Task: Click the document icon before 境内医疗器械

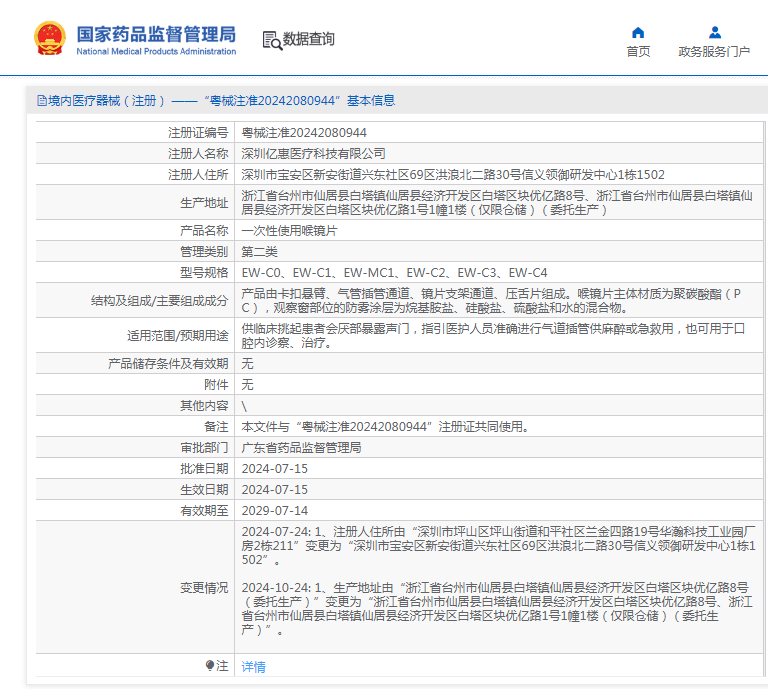Action: click(41, 100)
